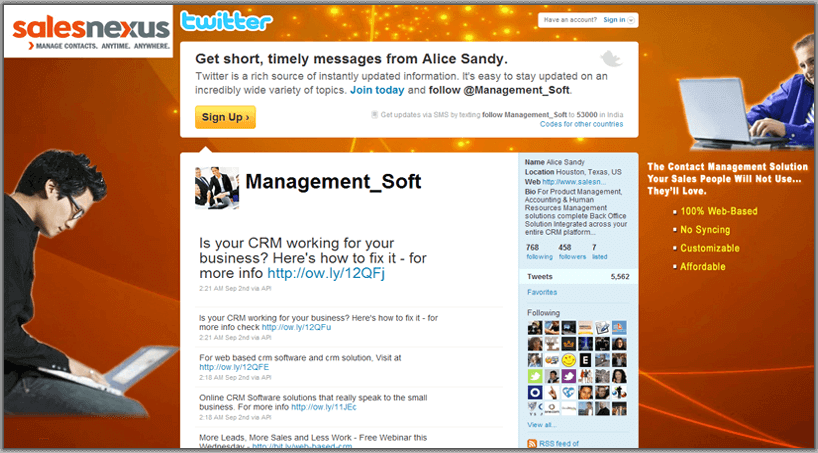818x453 pixels.
Task: Click the salesnexus logo banner
Action: 88,32
